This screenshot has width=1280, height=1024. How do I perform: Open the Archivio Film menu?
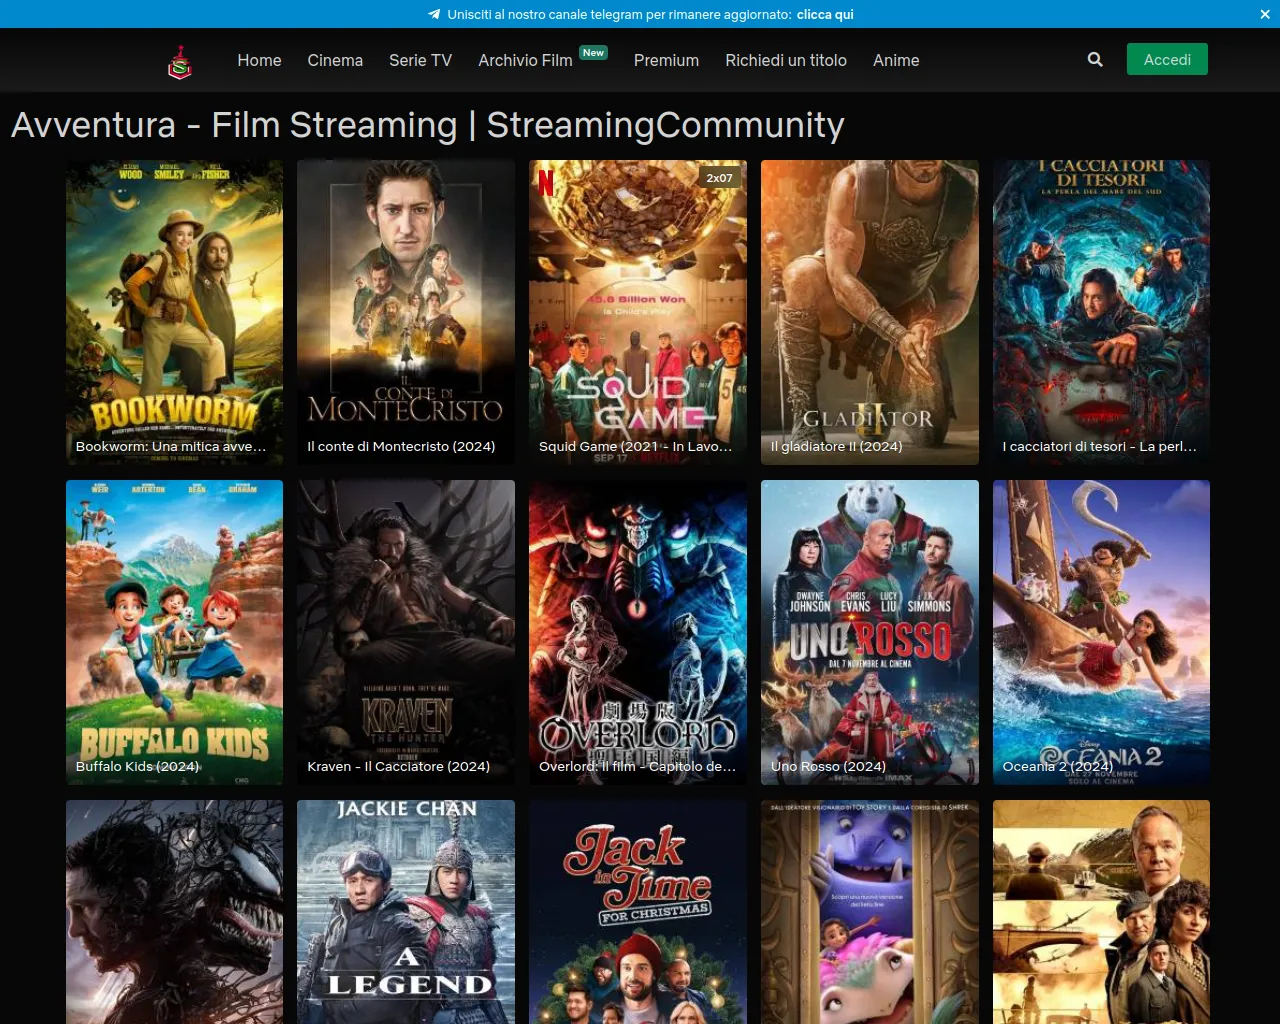[524, 60]
